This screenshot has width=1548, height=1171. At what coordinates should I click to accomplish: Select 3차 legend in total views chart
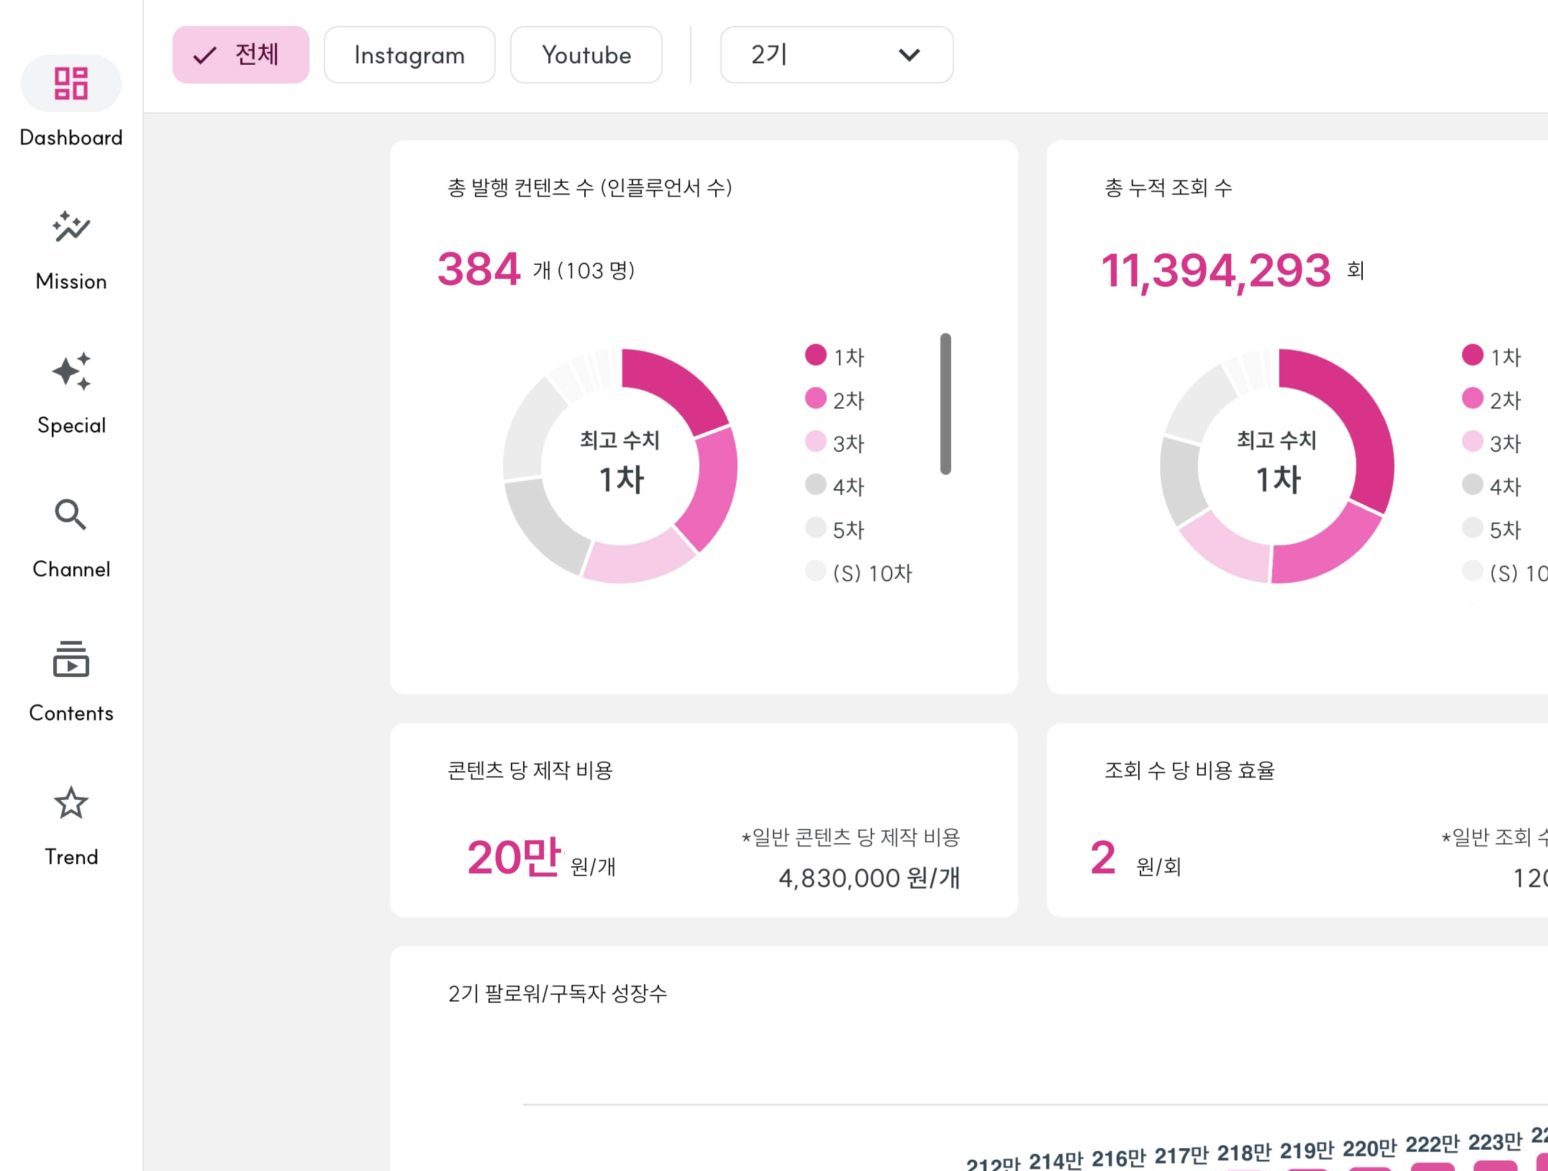tap(1491, 443)
